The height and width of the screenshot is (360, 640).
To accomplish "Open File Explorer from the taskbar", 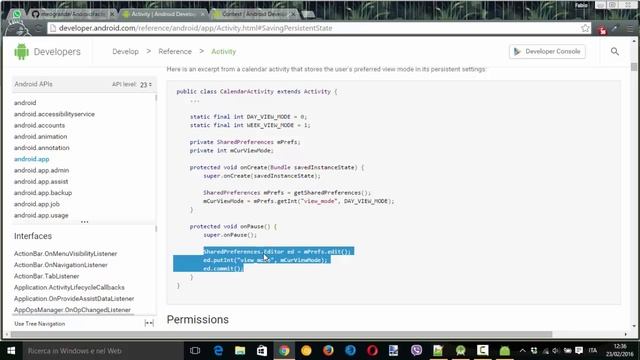I will [240, 351].
